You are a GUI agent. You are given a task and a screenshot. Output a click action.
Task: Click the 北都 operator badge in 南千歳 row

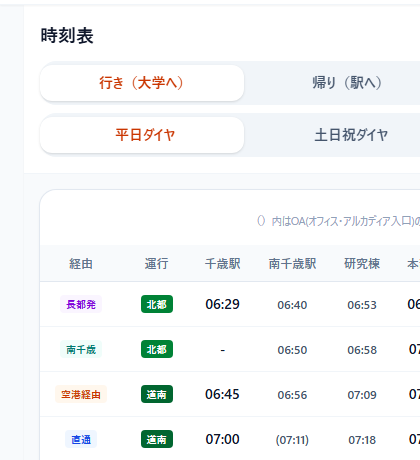coord(157,349)
